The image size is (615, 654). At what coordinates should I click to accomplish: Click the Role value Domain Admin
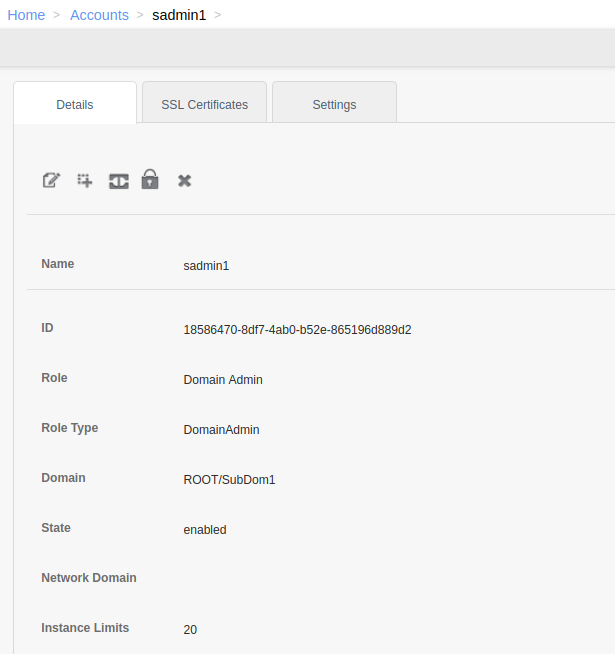tap(223, 380)
